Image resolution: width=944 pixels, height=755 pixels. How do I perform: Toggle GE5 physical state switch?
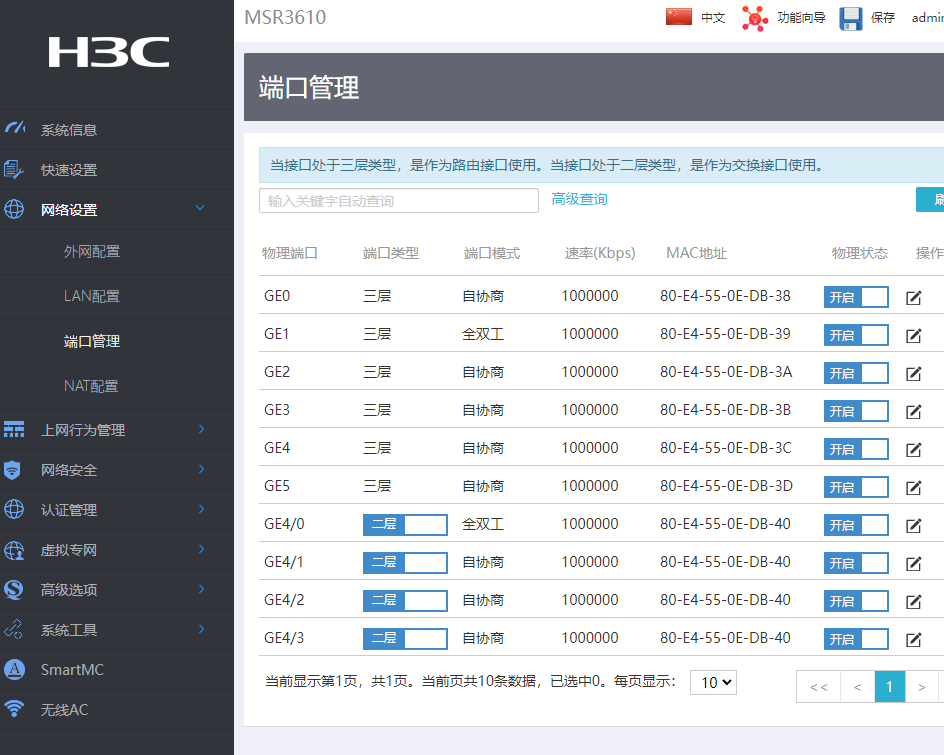coord(856,486)
